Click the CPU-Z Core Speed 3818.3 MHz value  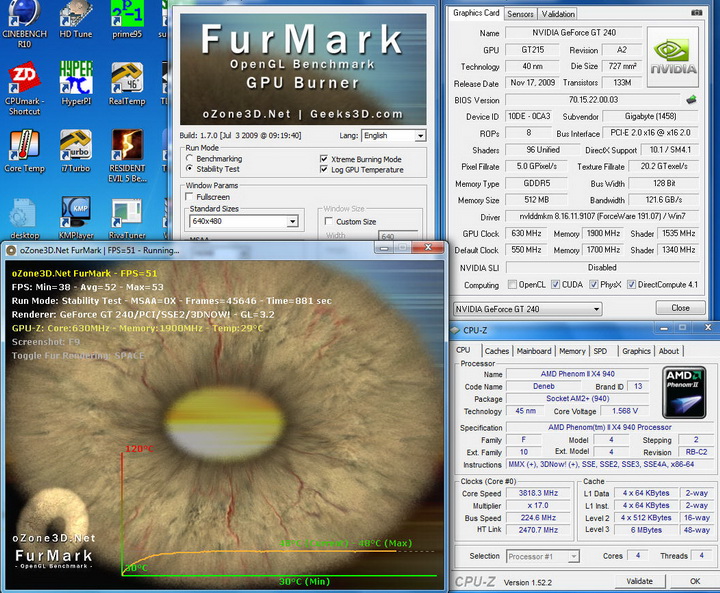coord(538,493)
